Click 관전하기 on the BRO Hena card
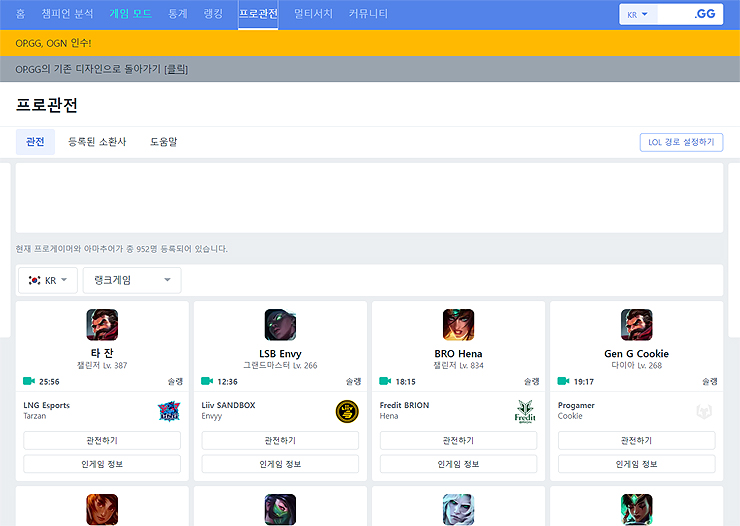Screen dimensions: 740x526 point(458,440)
